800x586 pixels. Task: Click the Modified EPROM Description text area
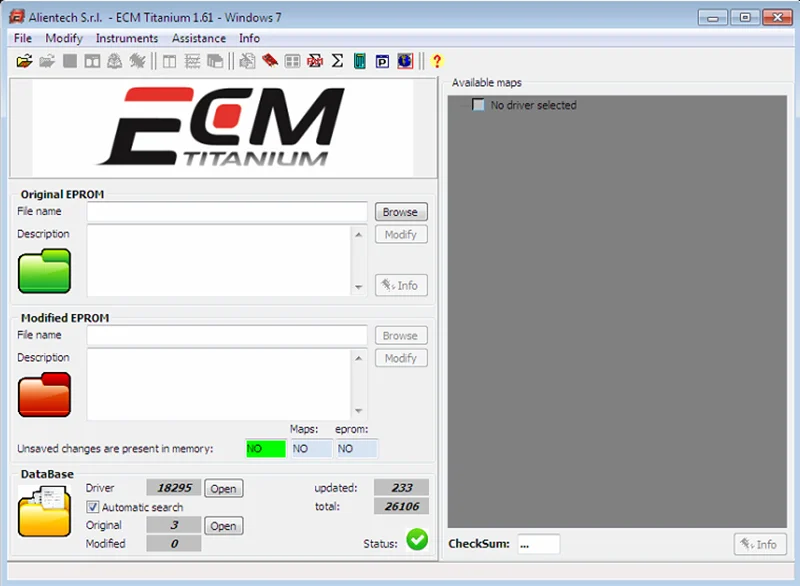point(219,385)
